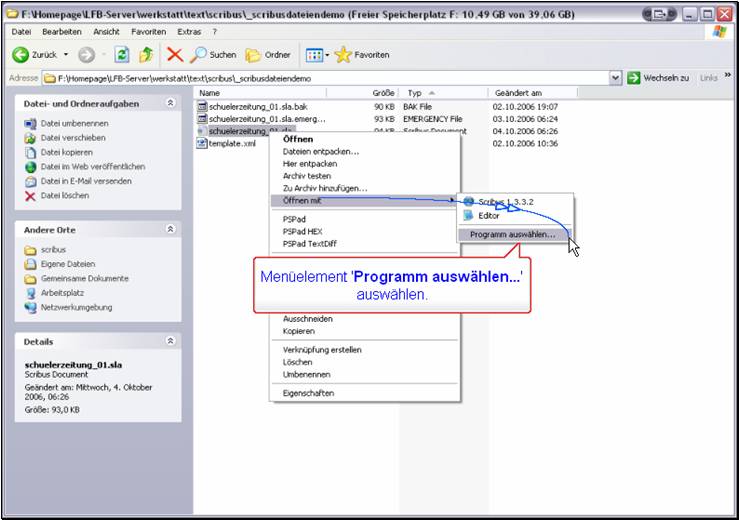This screenshot has width=739, height=520.
Task: Click the Datei umbenennen link
Action: [74, 124]
